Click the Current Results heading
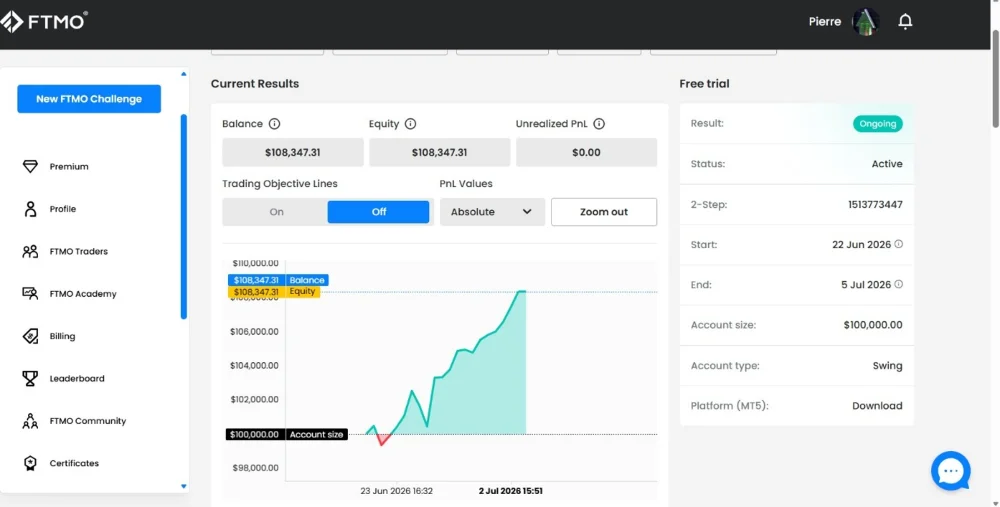This screenshot has width=1000, height=507. 254,84
